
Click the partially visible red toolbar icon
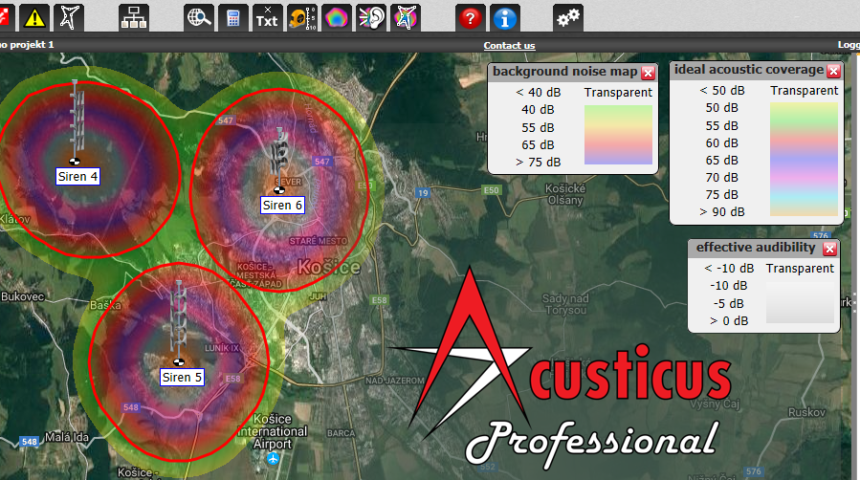[7, 18]
